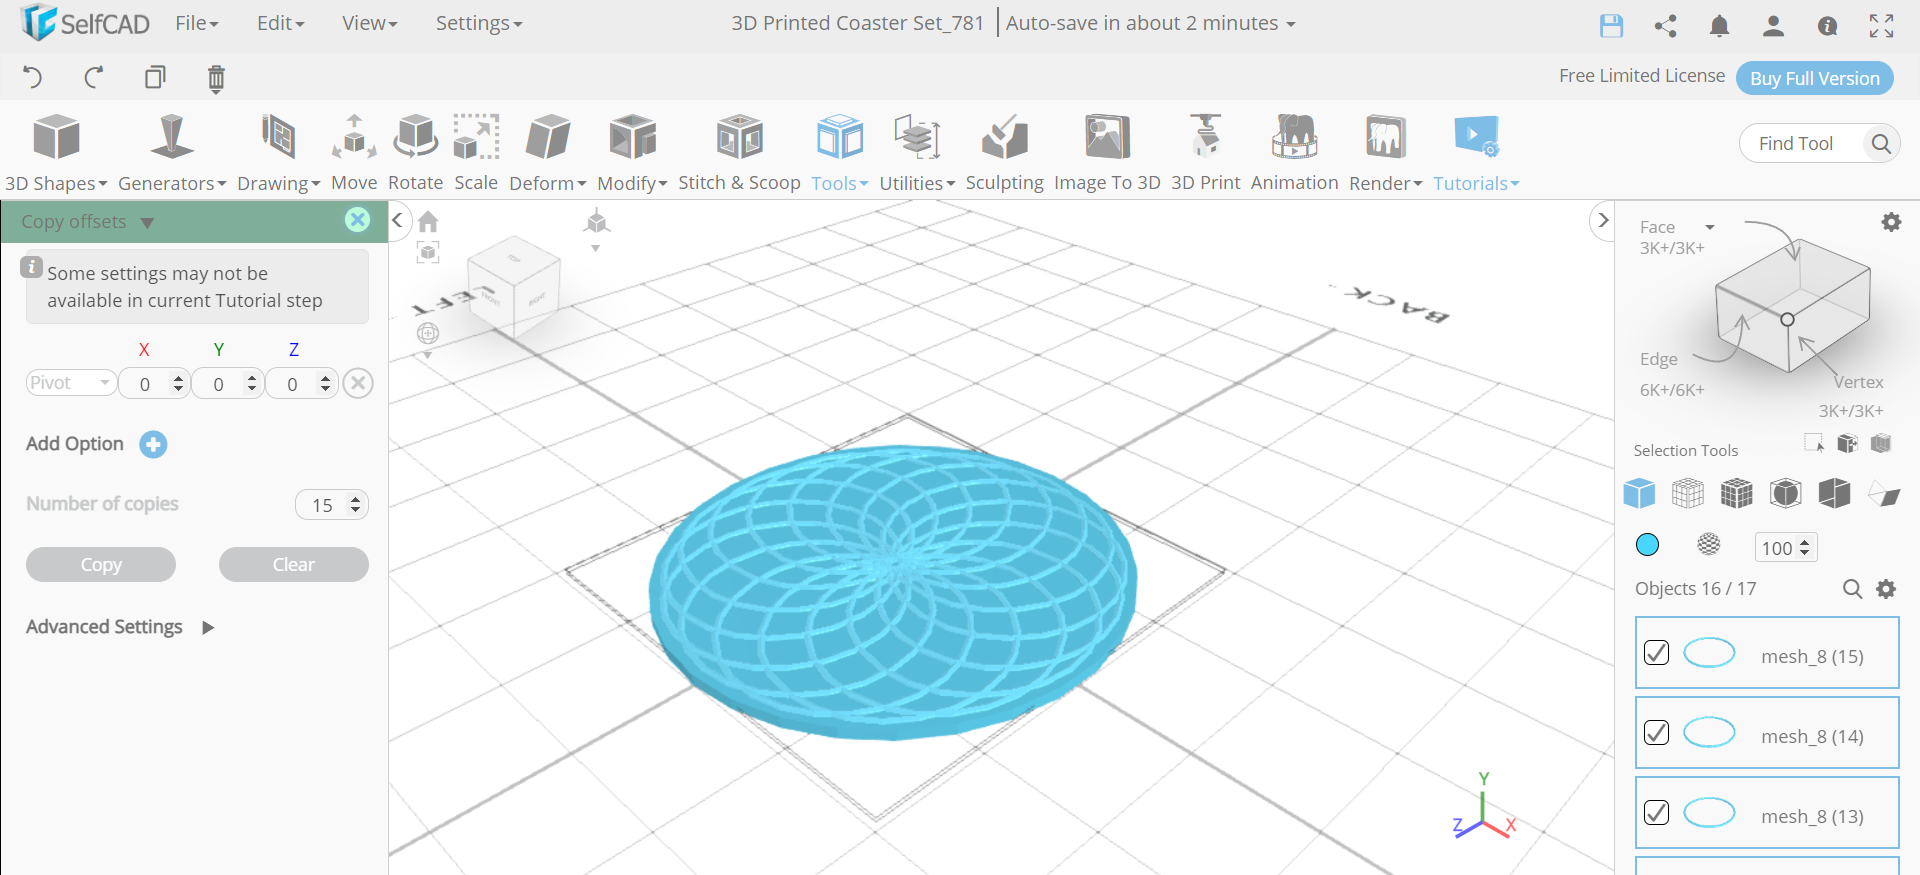The width and height of the screenshot is (1920, 875).
Task: Click the Clear button
Action: coord(294,564)
